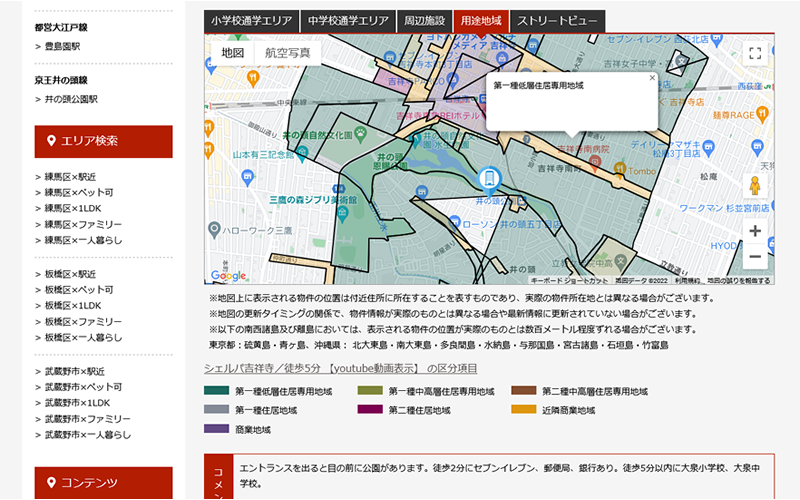Click the location pin in コンテンツ header
Screen dimensions: 800x500
coord(51,482)
